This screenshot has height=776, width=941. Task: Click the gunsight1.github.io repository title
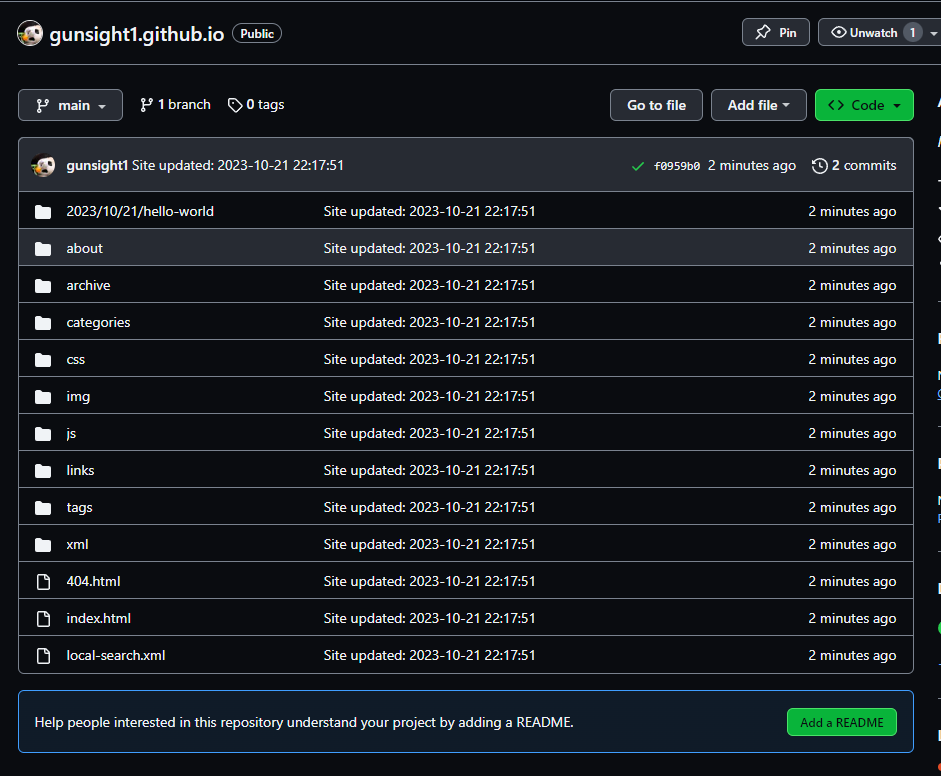tap(137, 34)
